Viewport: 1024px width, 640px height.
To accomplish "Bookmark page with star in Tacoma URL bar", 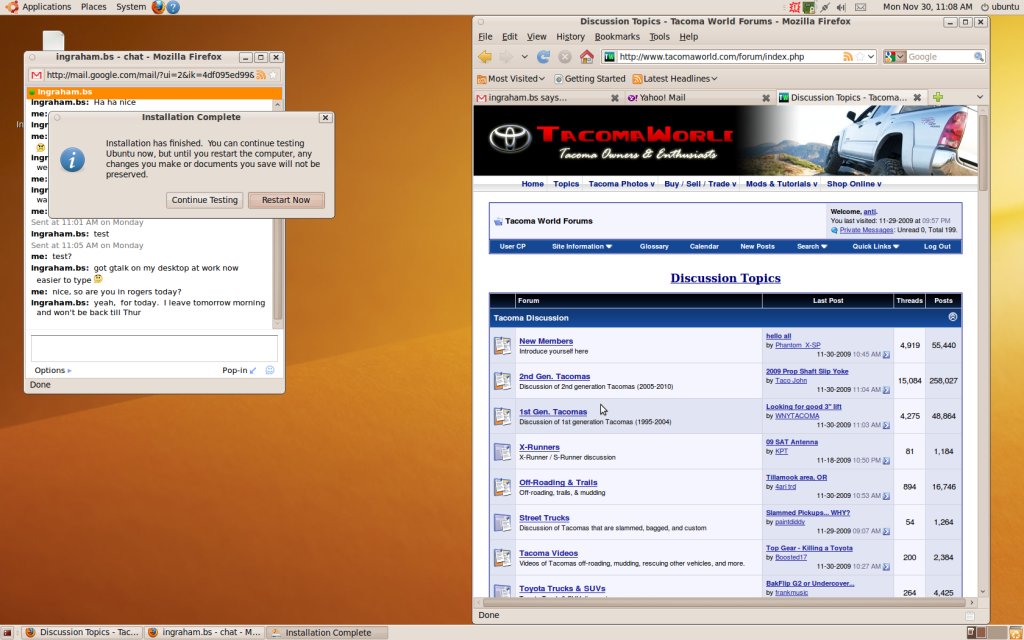I will pyautogui.click(x=860, y=57).
